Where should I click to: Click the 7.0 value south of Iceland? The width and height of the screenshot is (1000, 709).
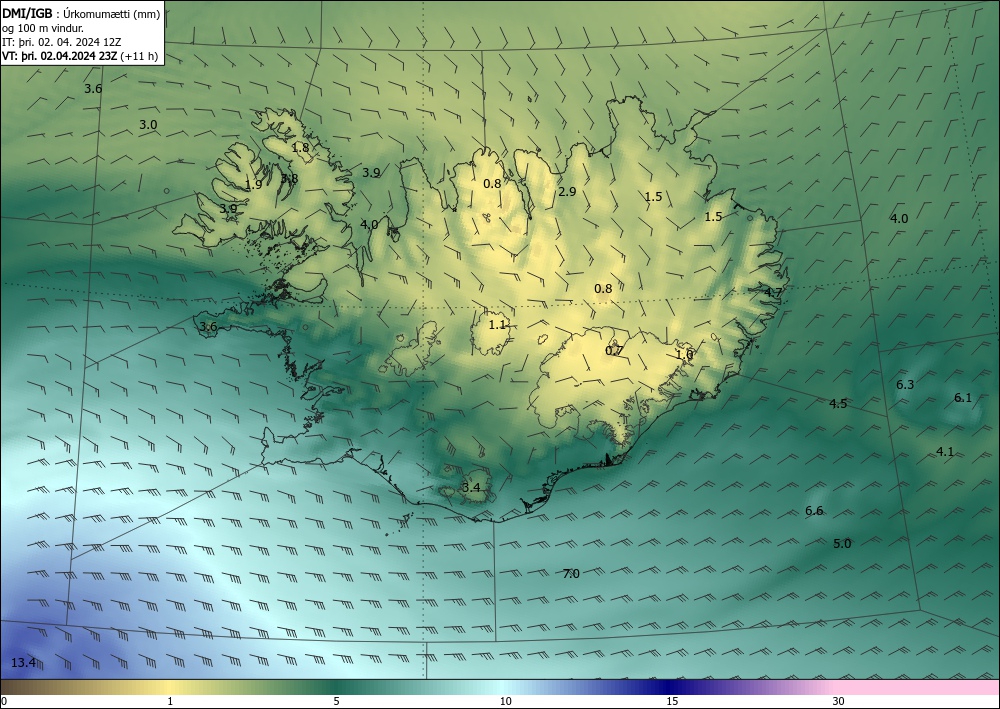(571, 574)
